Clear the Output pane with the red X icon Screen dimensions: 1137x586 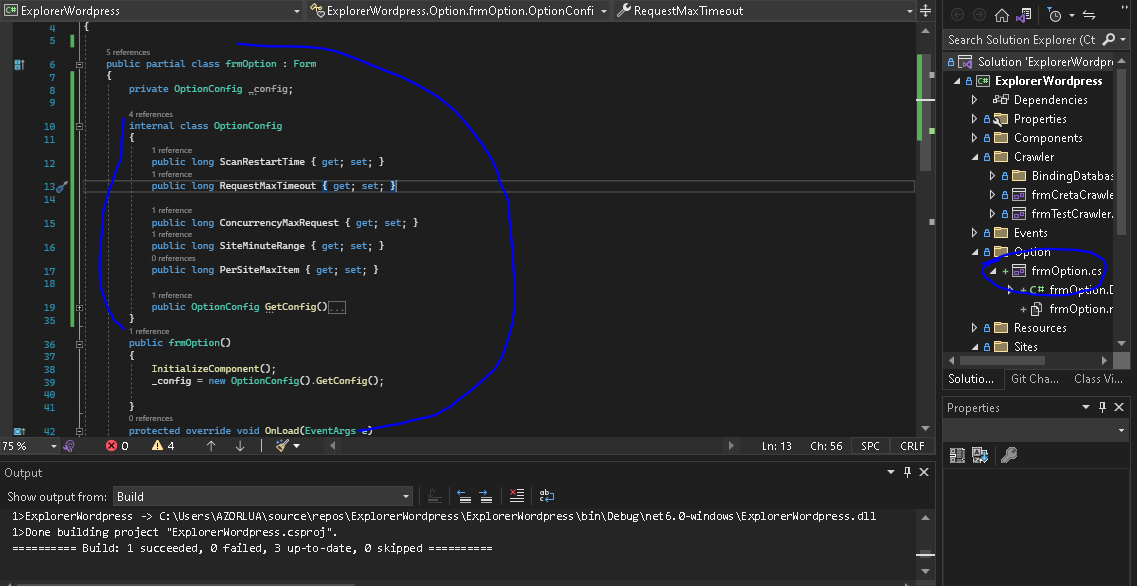click(515, 494)
